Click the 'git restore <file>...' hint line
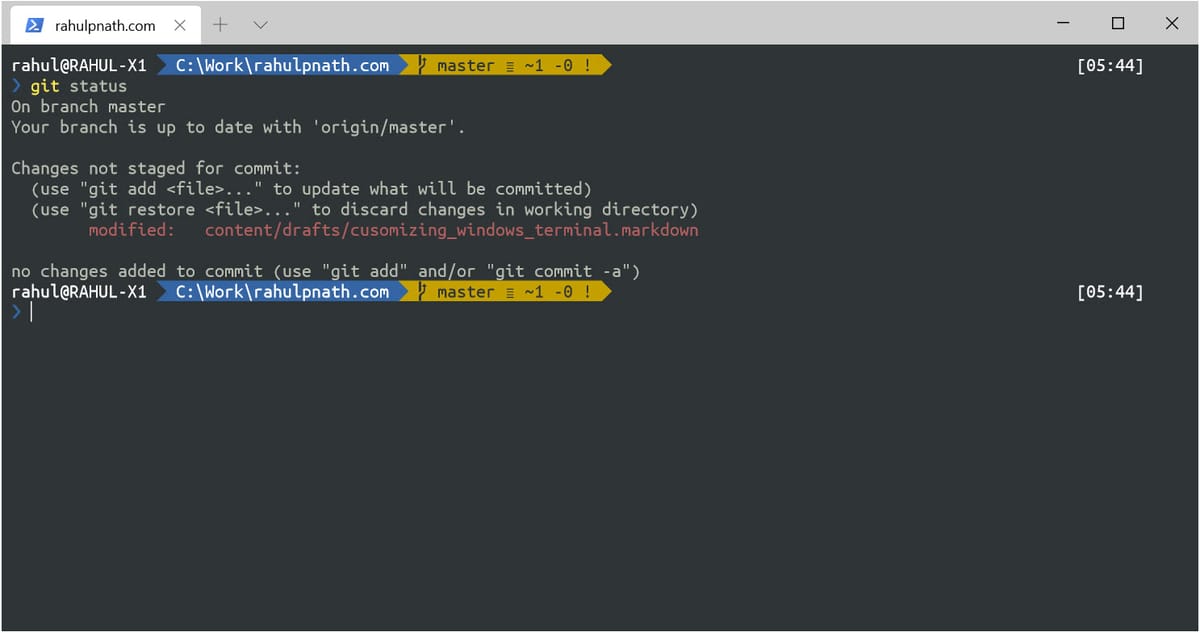 pos(364,209)
